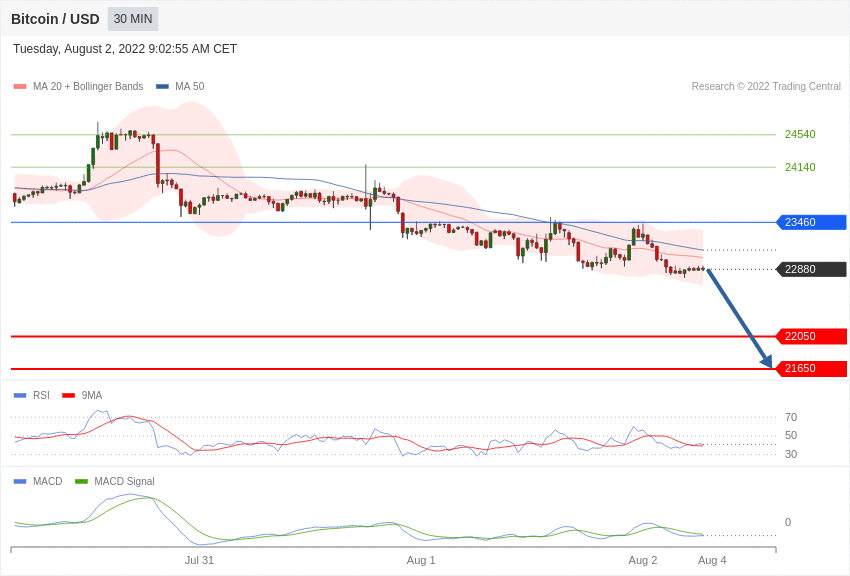Click the 30 MIN timeframe badge
The width and height of the screenshot is (850, 576).
133,19
